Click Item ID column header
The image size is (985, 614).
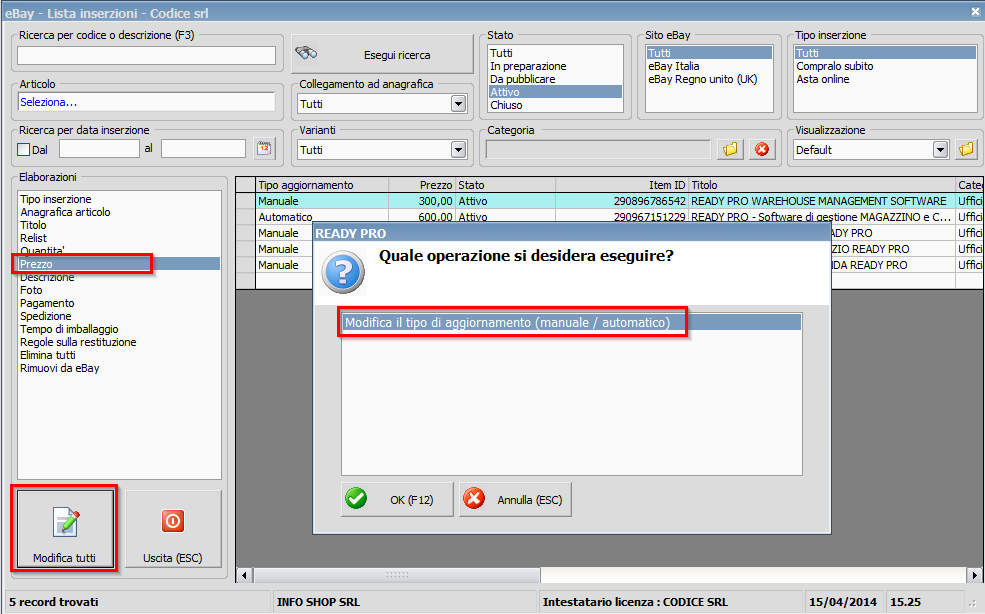622,185
